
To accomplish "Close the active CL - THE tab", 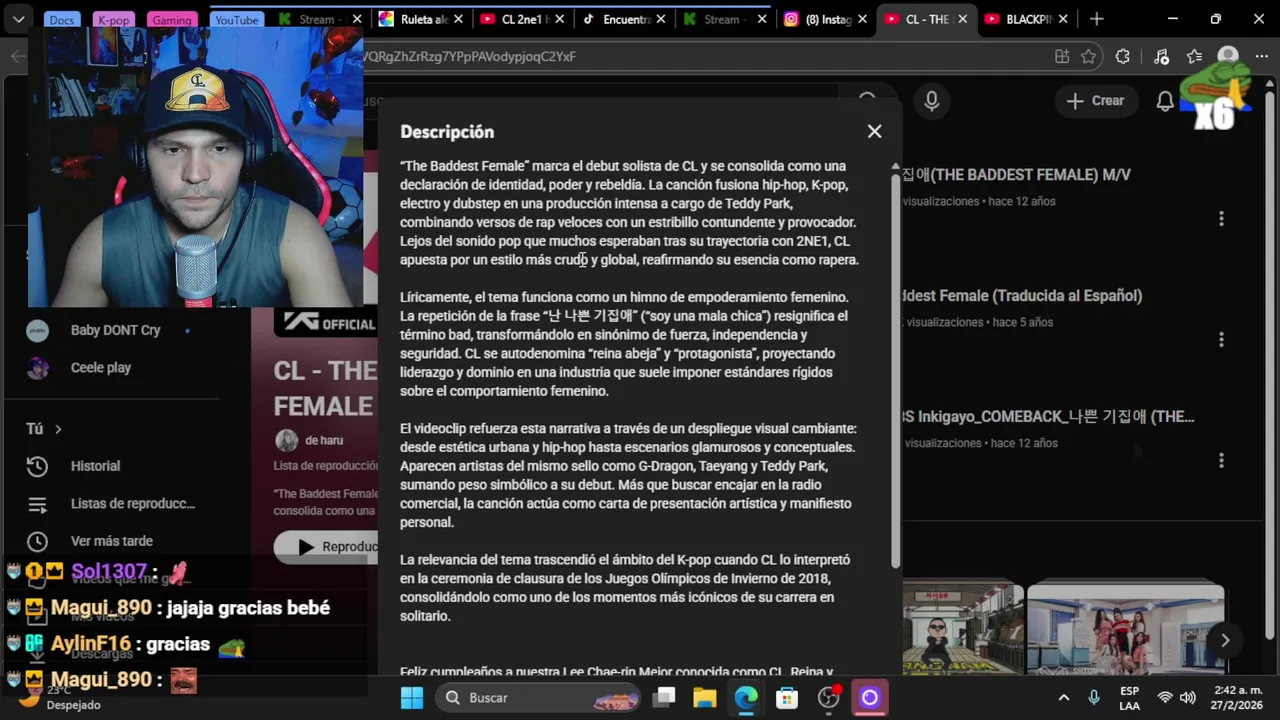I will pos(961,19).
